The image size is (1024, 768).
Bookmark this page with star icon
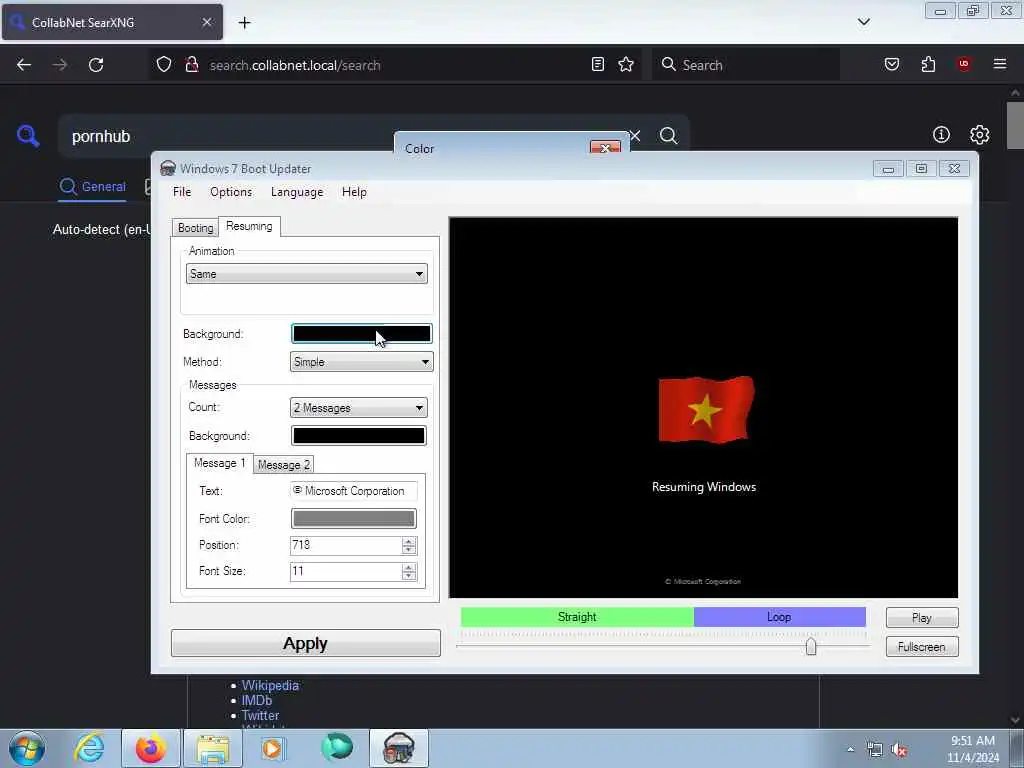point(626,64)
